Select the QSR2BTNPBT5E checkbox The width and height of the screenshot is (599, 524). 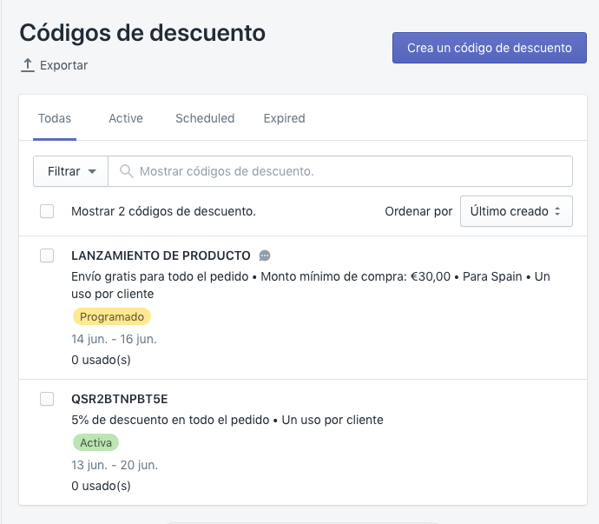point(47,399)
